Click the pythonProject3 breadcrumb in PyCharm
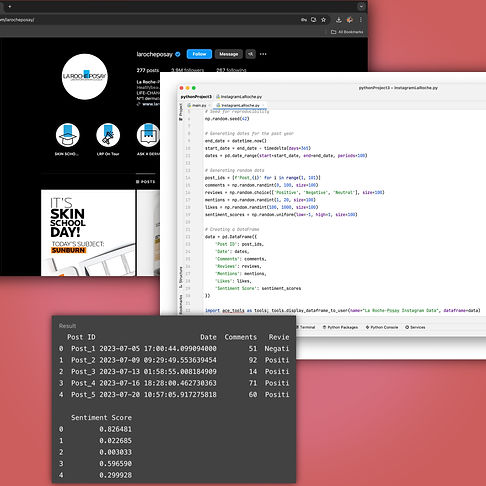486x486 pixels. coord(196,97)
